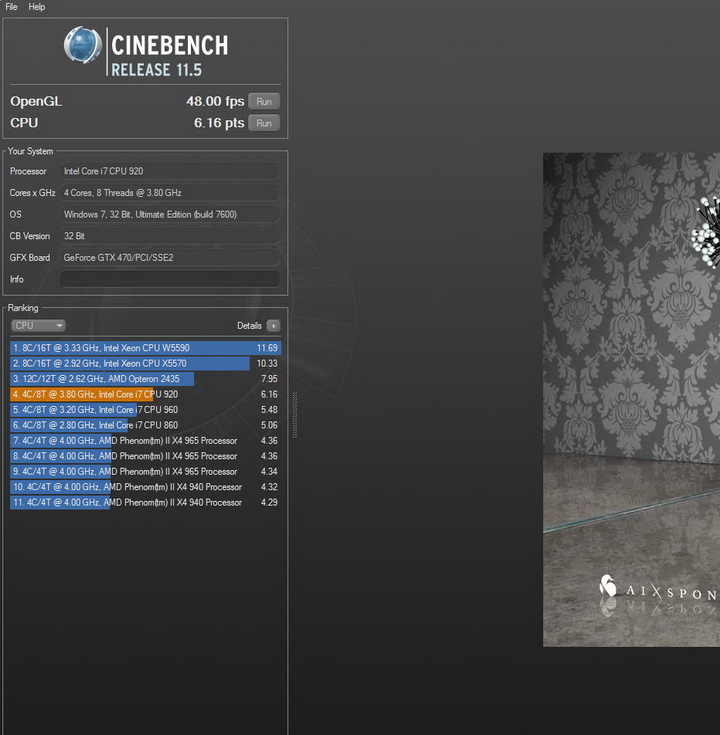Click the GFX Board GeForce GTX 470 field
720x735 pixels.
(170, 257)
